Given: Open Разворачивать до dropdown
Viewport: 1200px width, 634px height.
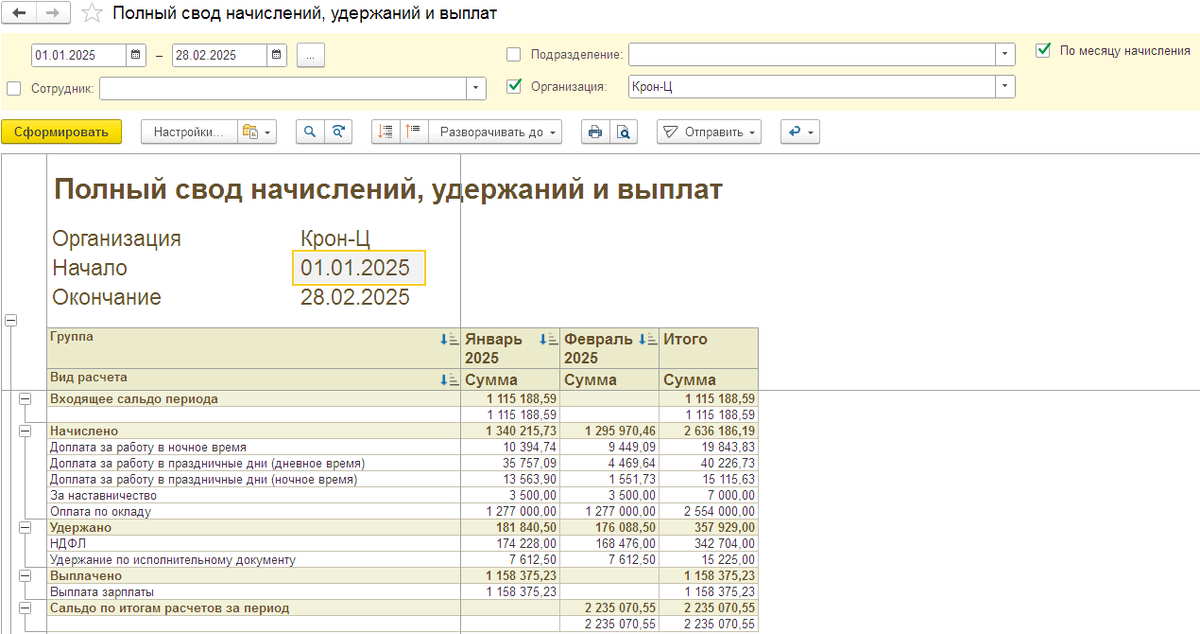Looking at the screenshot, I should [495, 131].
